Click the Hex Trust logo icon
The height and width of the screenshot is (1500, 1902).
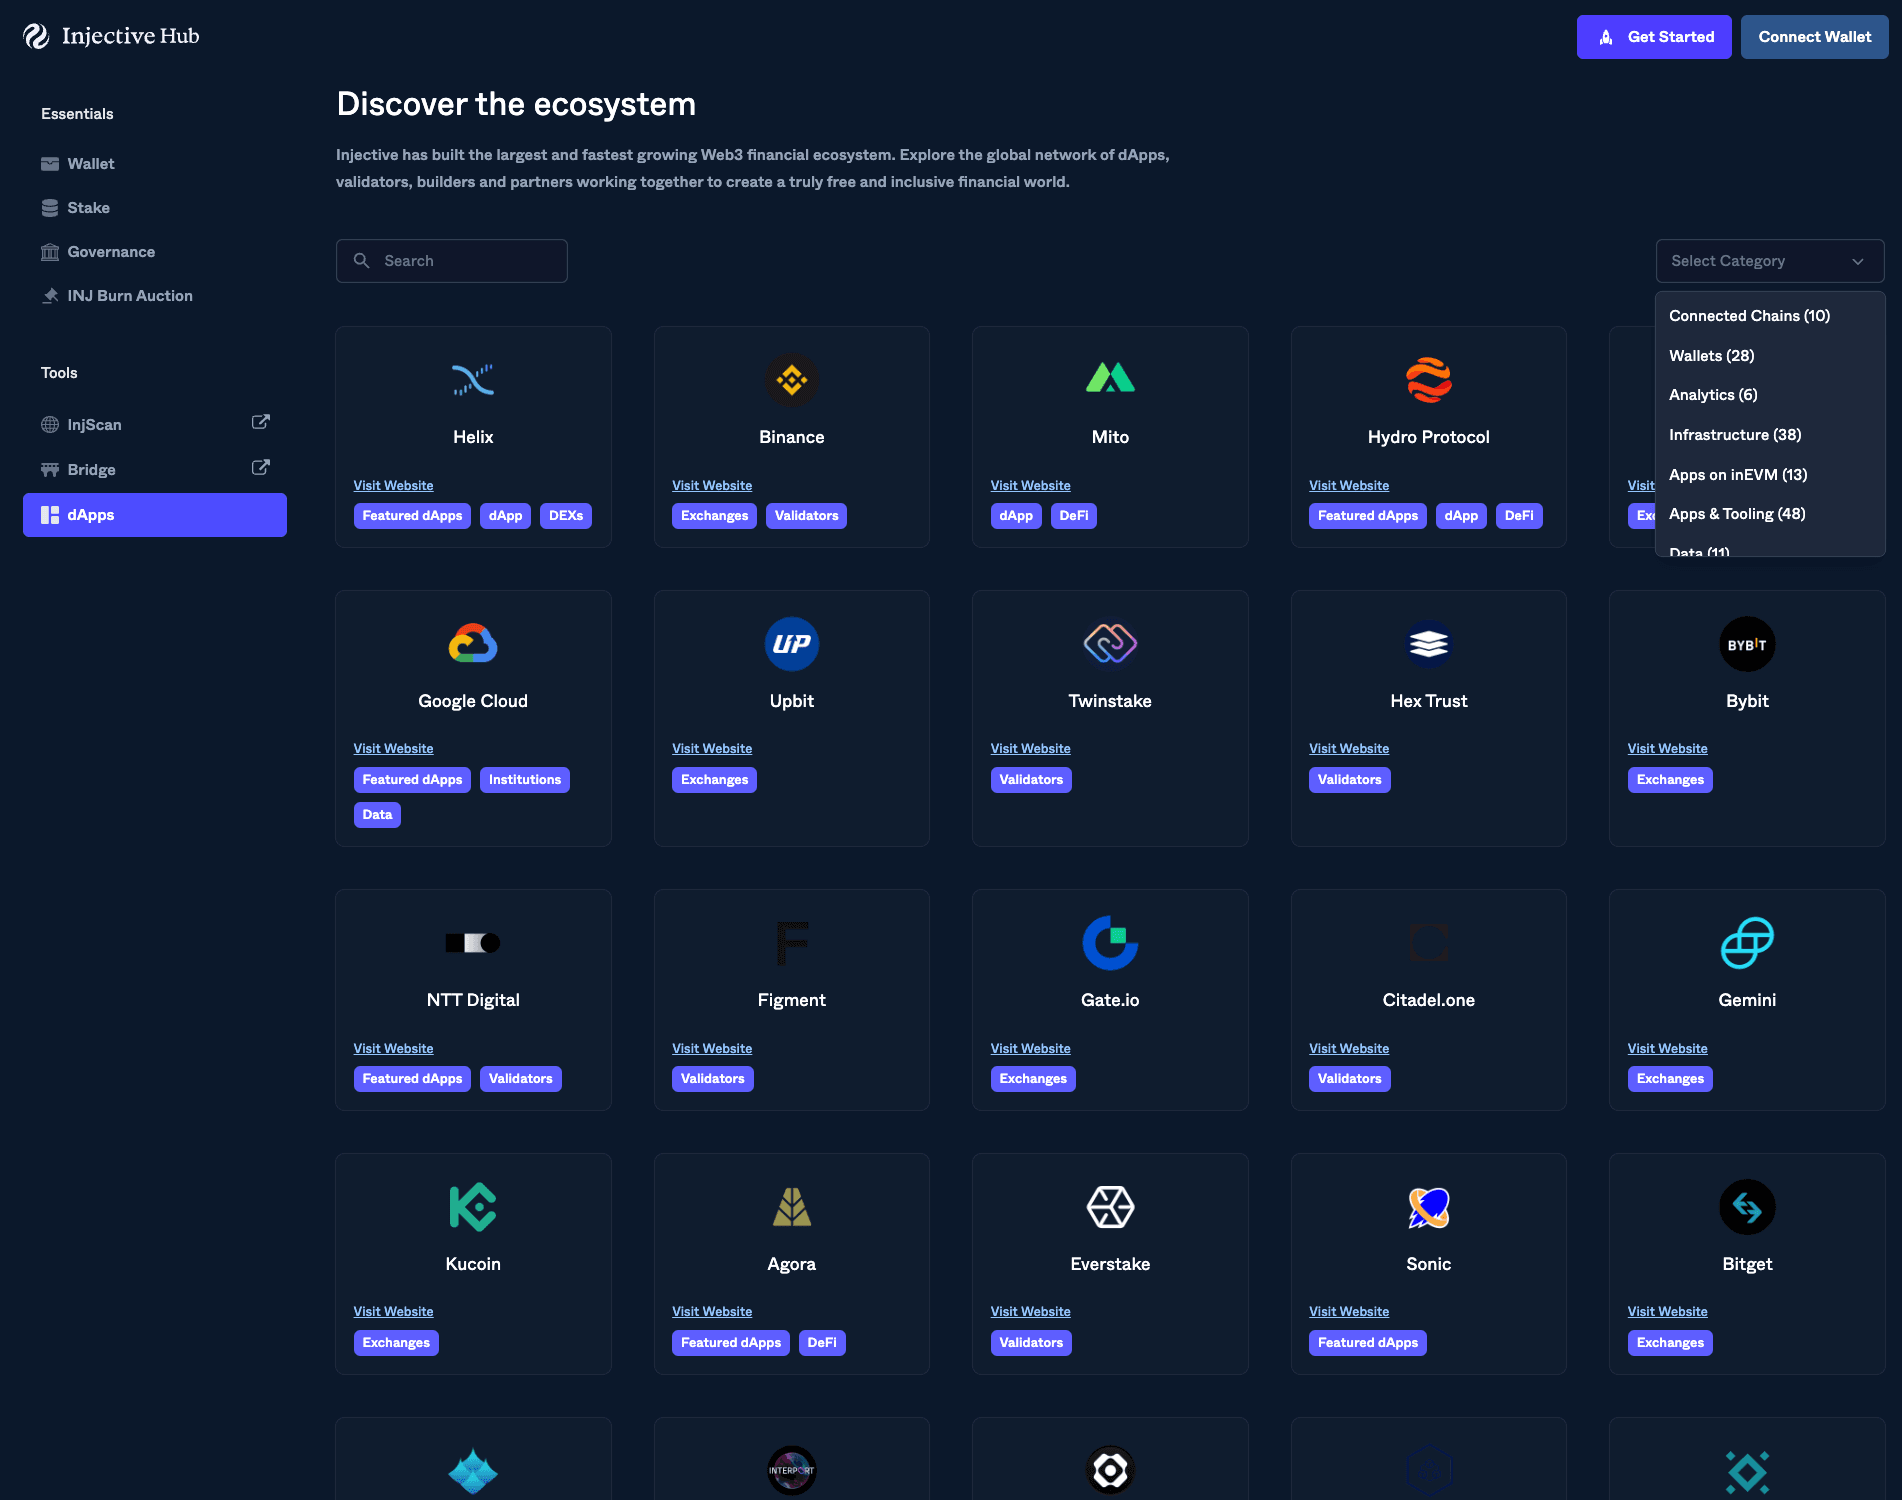pyautogui.click(x=1429, y=644)
